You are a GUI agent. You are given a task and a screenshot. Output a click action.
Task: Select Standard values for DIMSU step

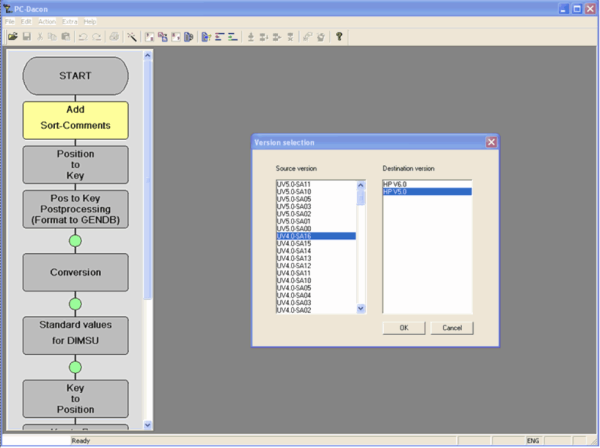75,336
